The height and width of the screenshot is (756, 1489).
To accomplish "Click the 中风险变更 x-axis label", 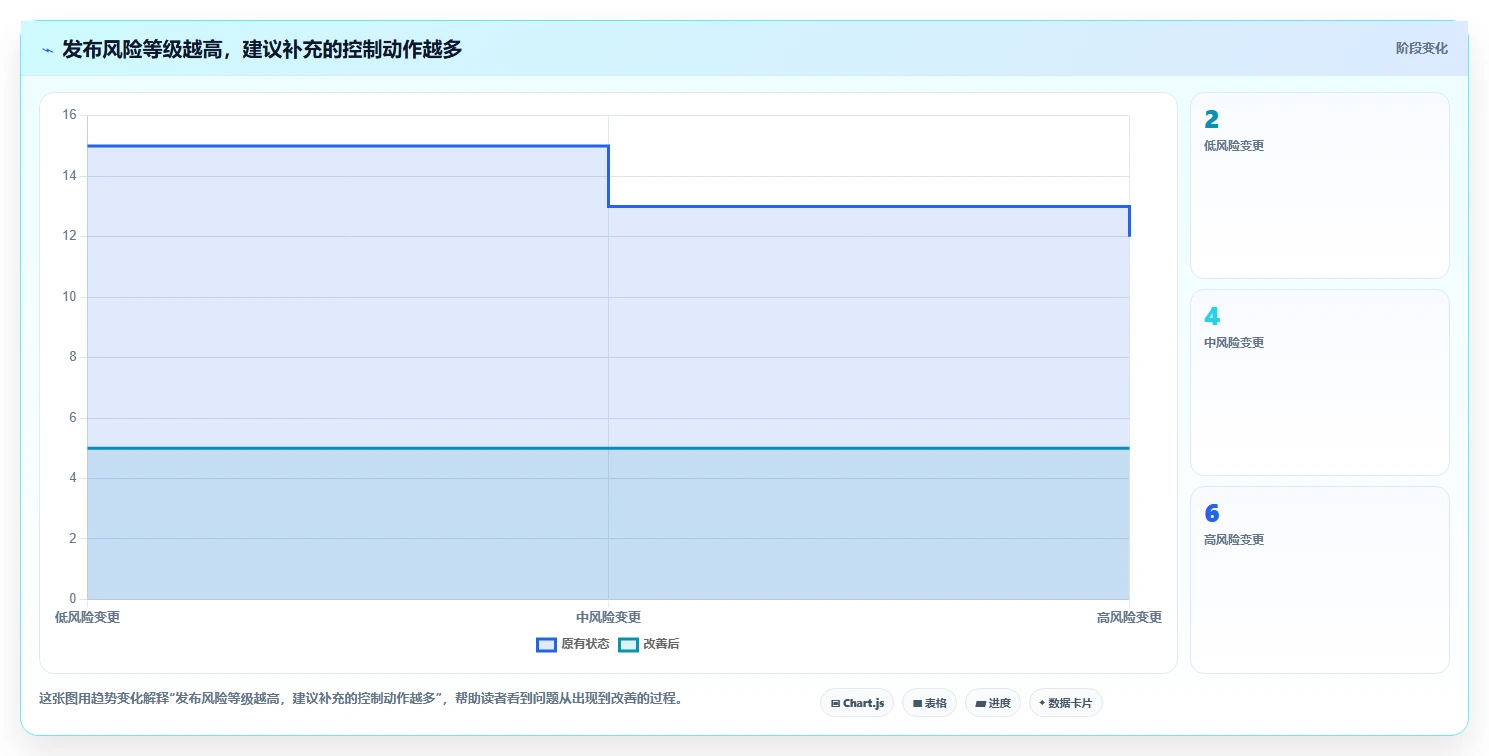I will point(608,618).
